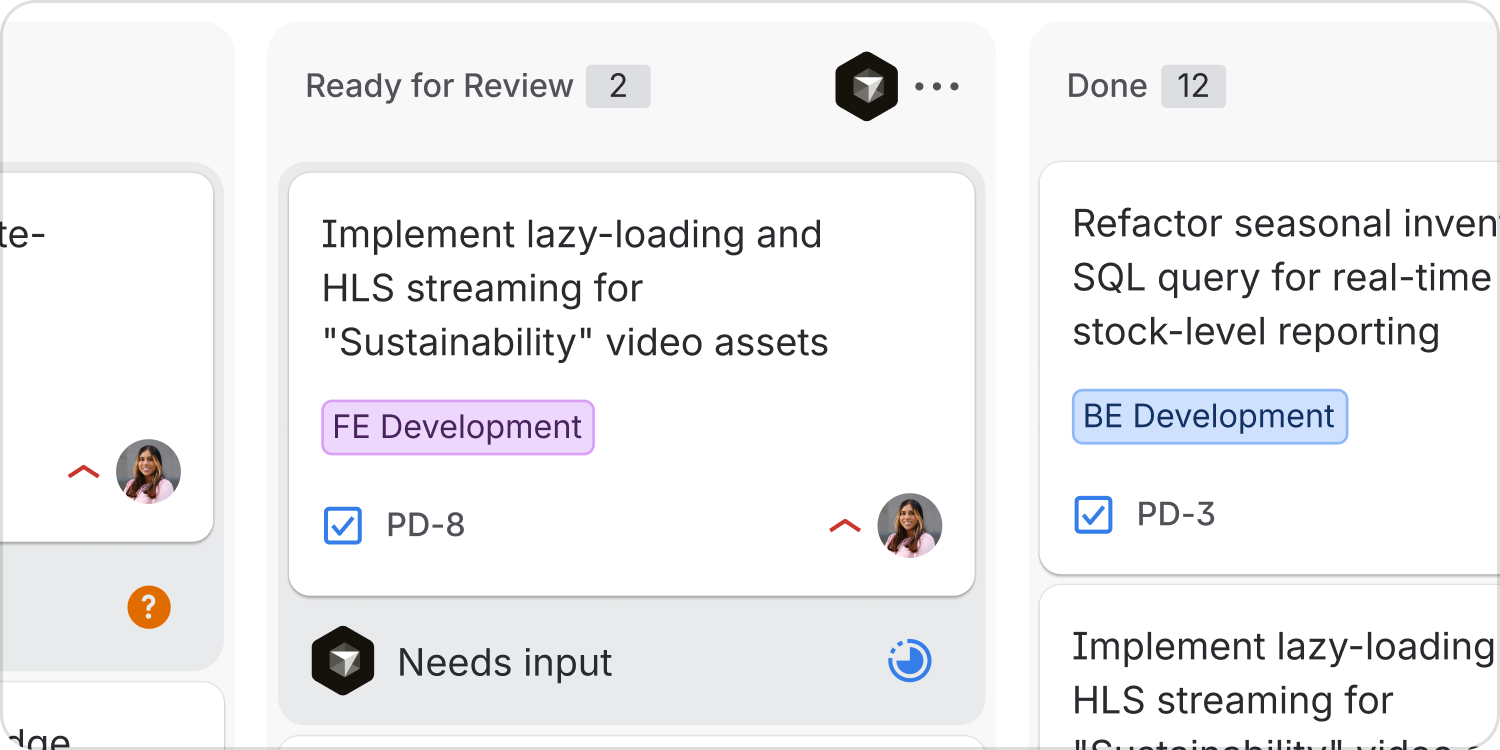Open the Ready for Review column more-options menu
The height and width of the screenshot is (750, 1500).
click(x=937, y=87)
